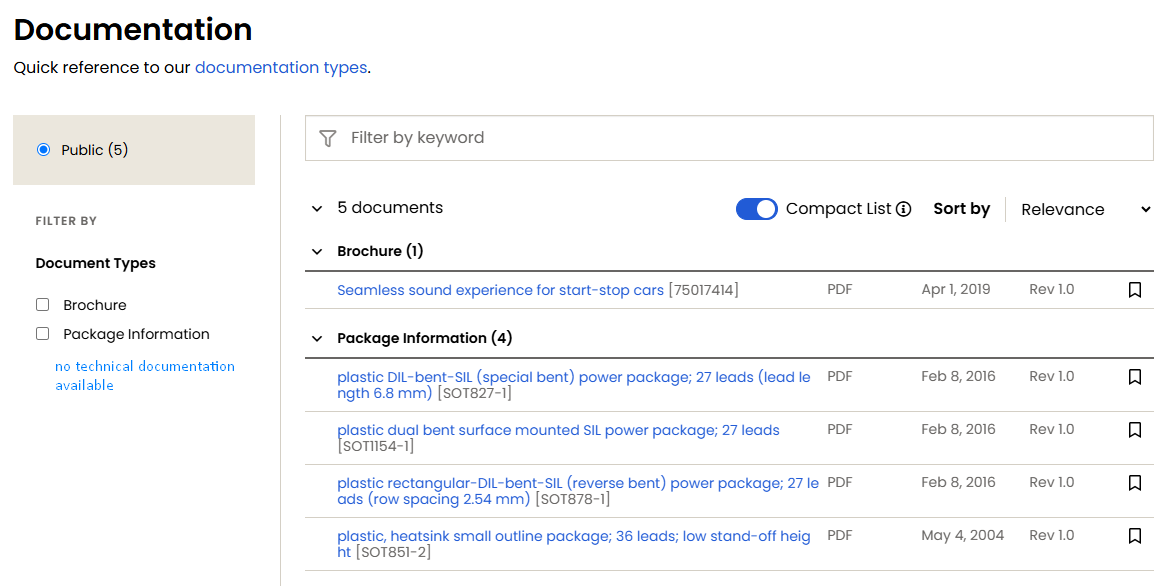Open plastic dual bent surface mounted SIL document
The image size is (1172, 586).
(558, 430)
